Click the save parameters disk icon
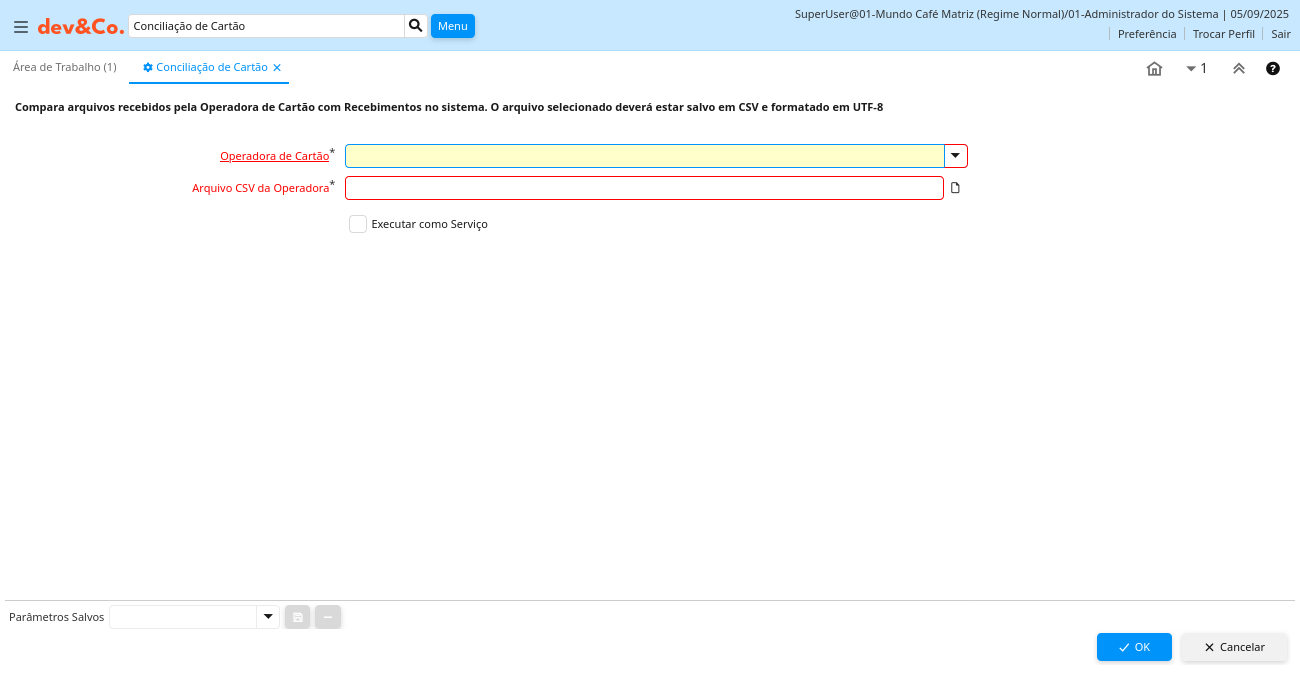1300x674 pixels. point(298,617)
